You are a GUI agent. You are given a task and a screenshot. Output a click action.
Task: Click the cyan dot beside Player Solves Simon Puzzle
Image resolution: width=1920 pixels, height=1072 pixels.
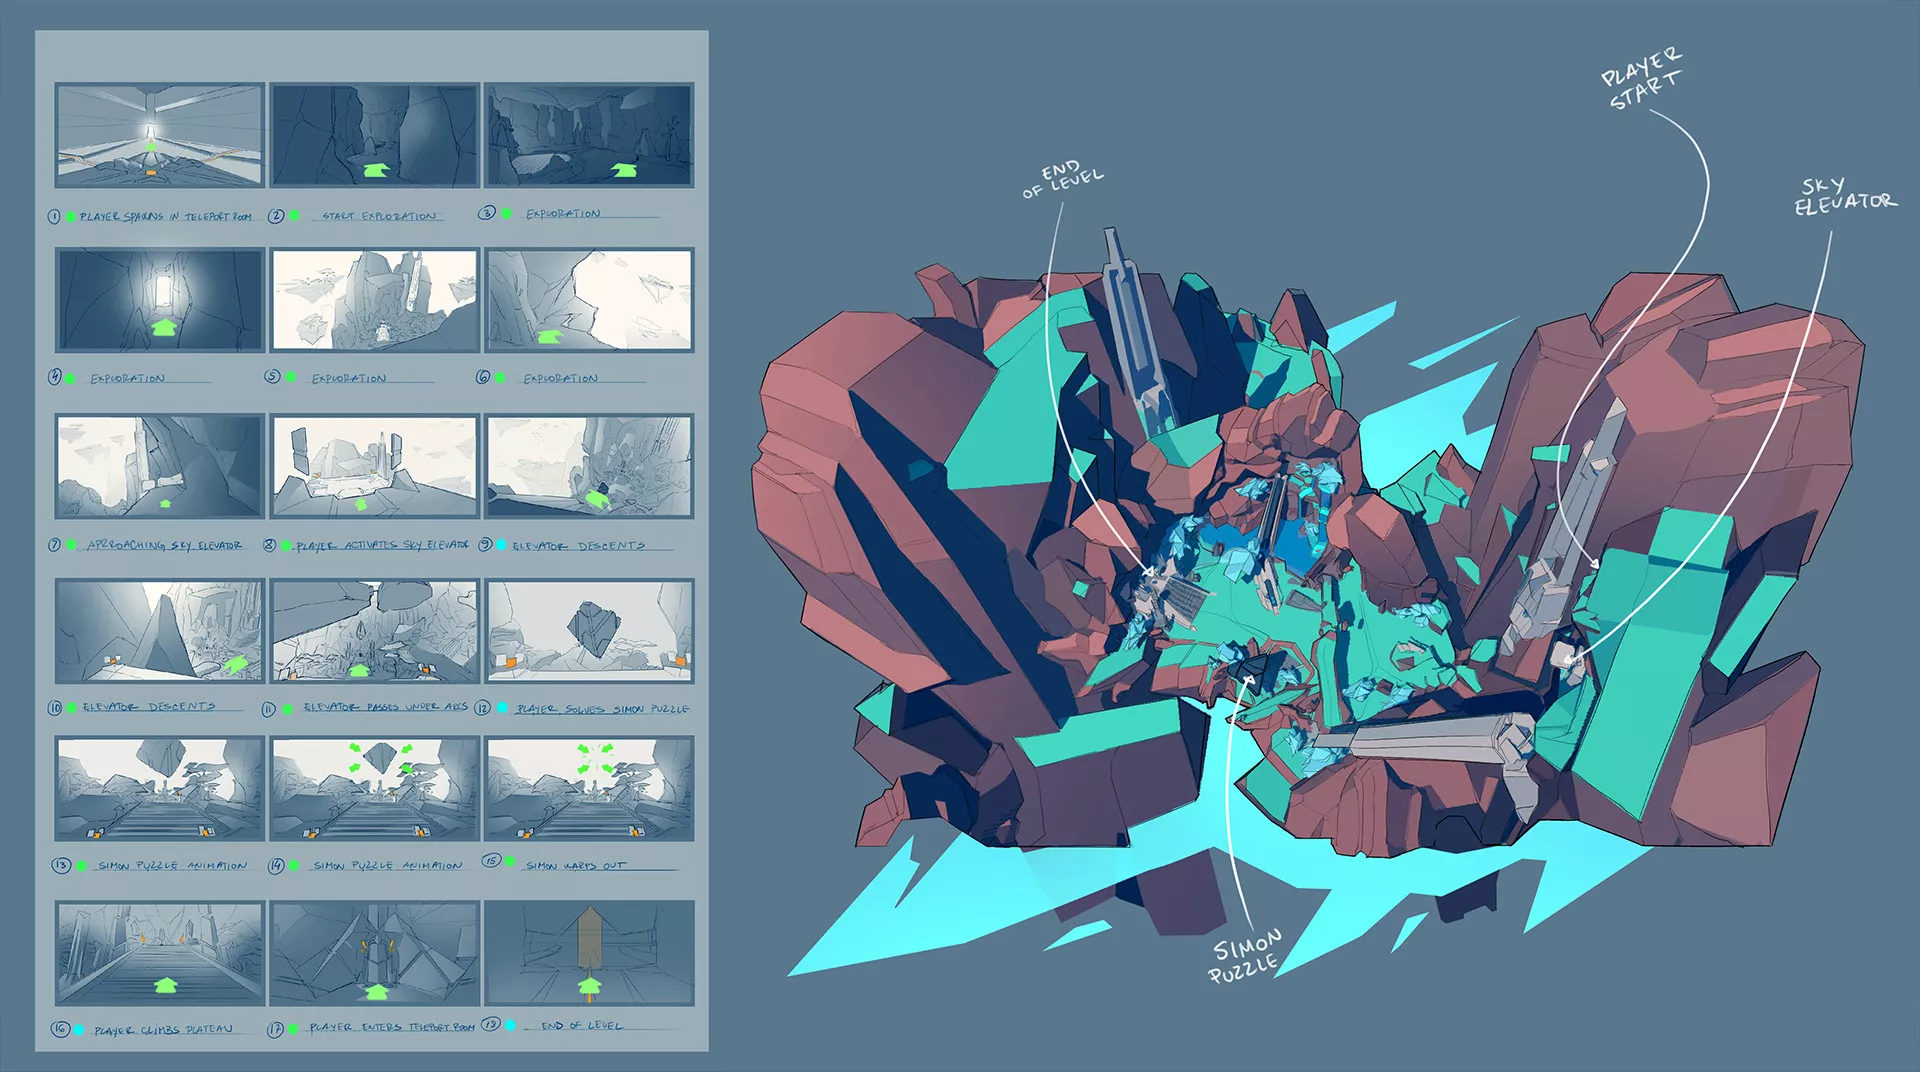(x=502, y=708)
